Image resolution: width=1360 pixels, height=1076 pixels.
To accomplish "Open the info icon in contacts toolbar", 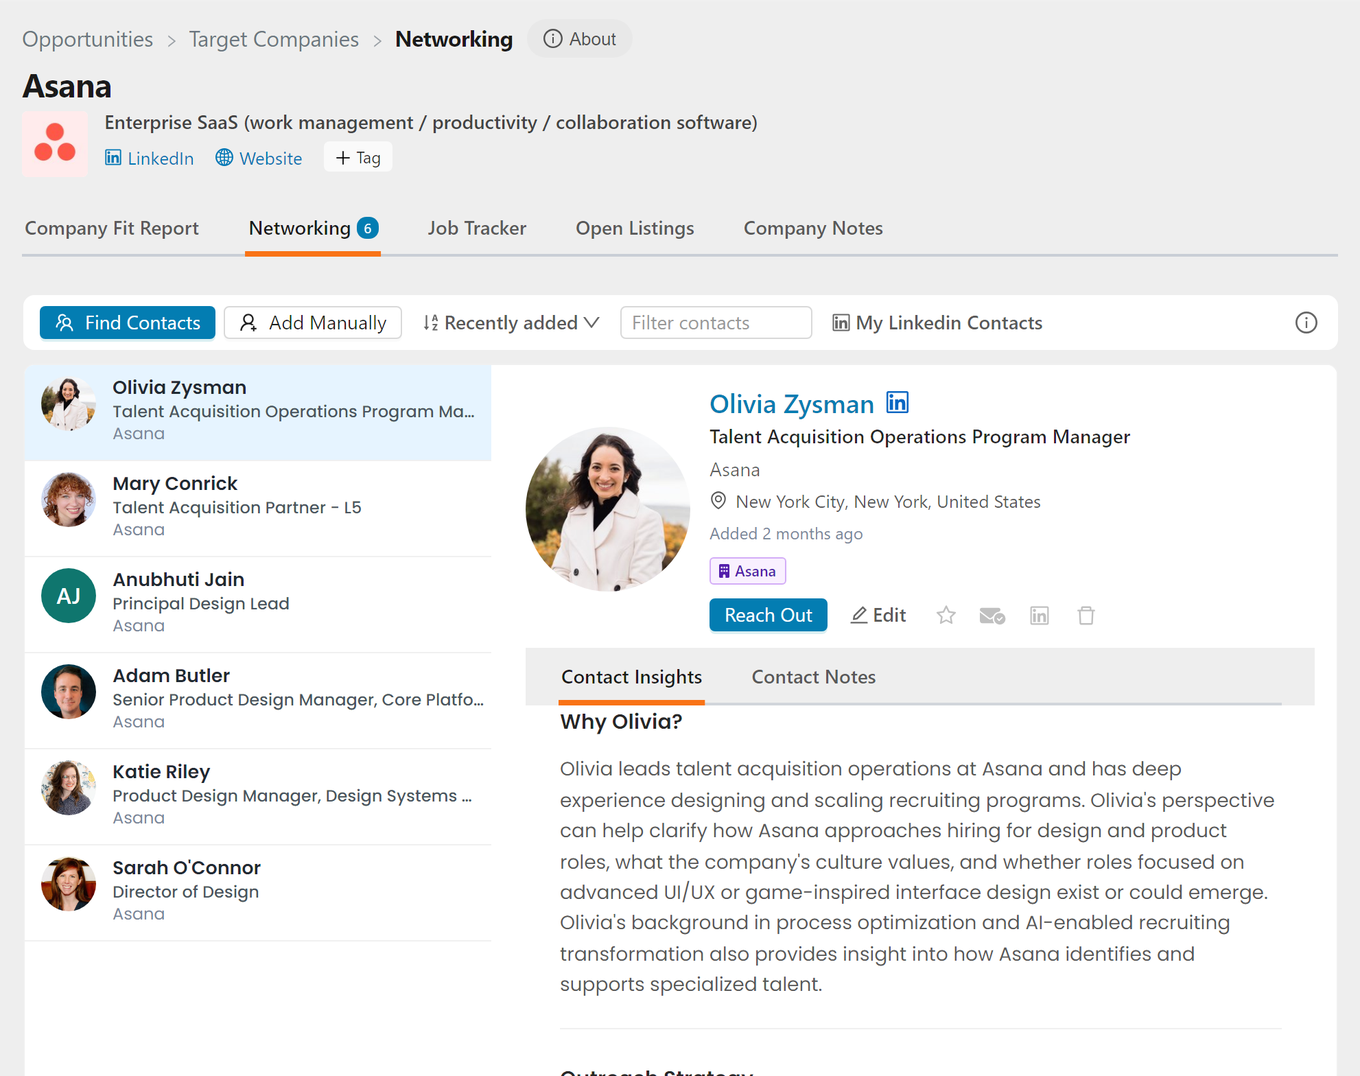I will tap(1306, 323).
